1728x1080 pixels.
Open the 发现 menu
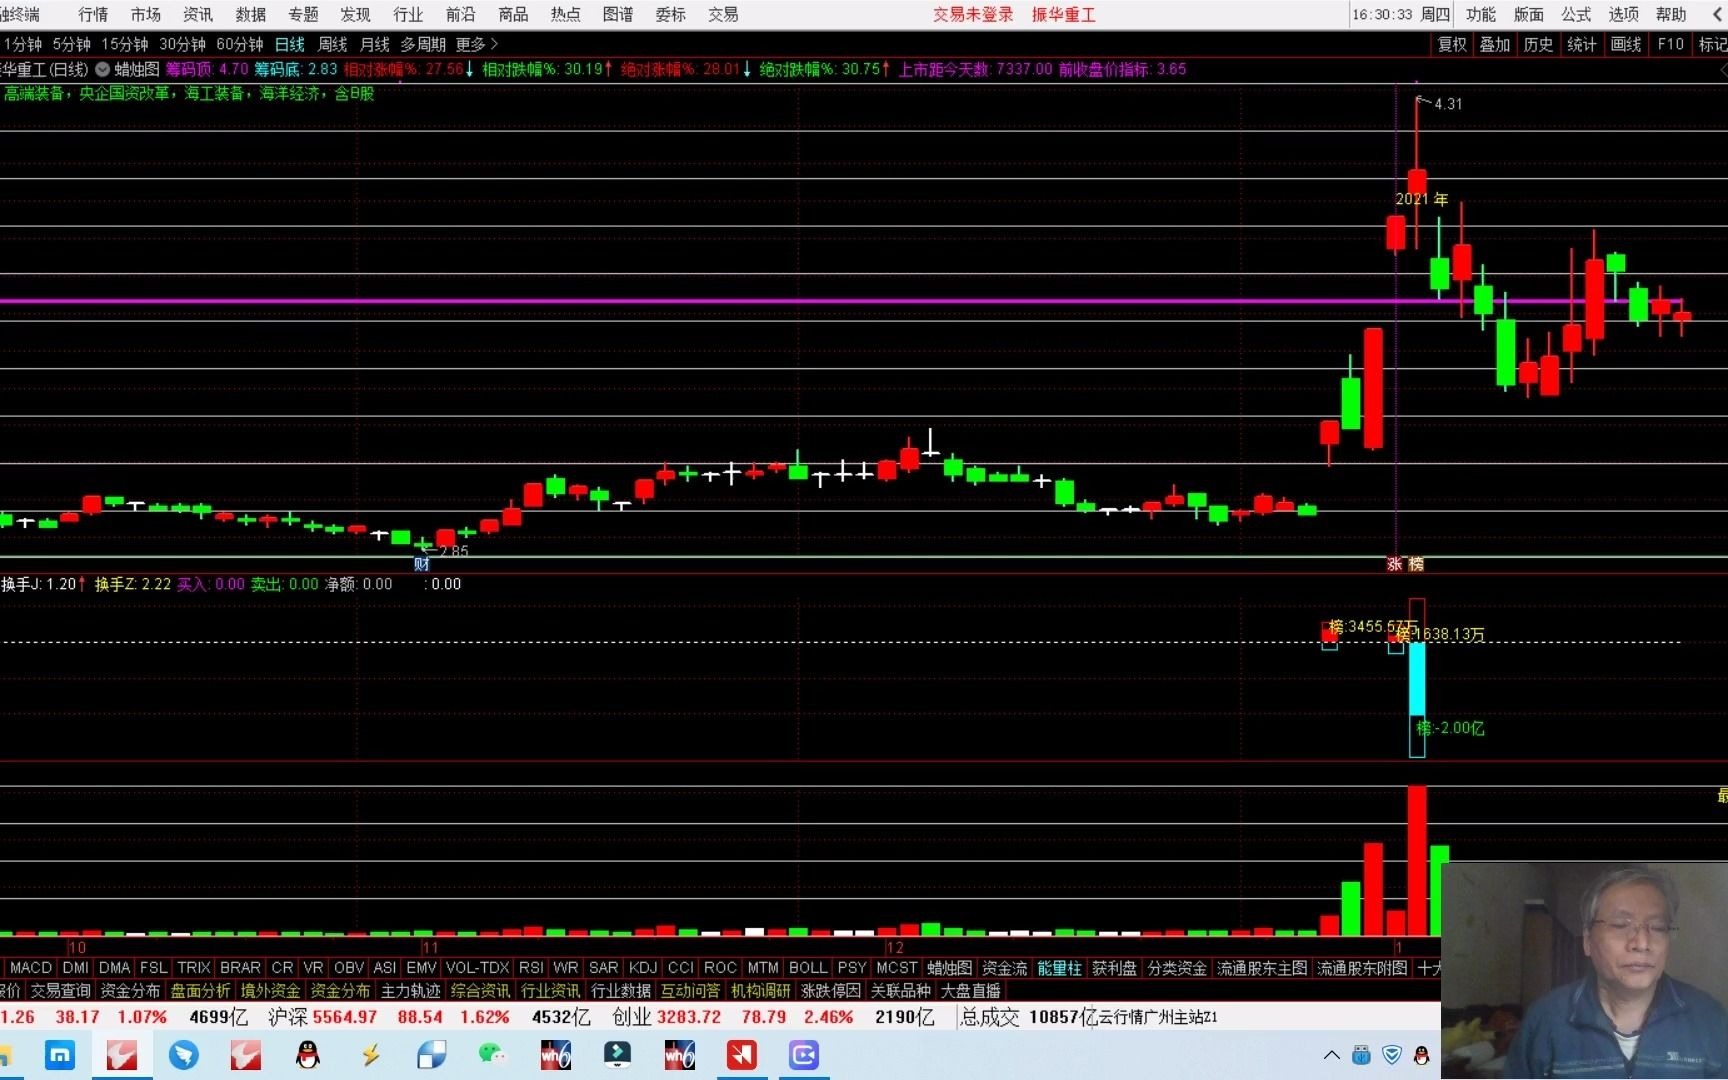pyautogui.click(x=355, y=15)
